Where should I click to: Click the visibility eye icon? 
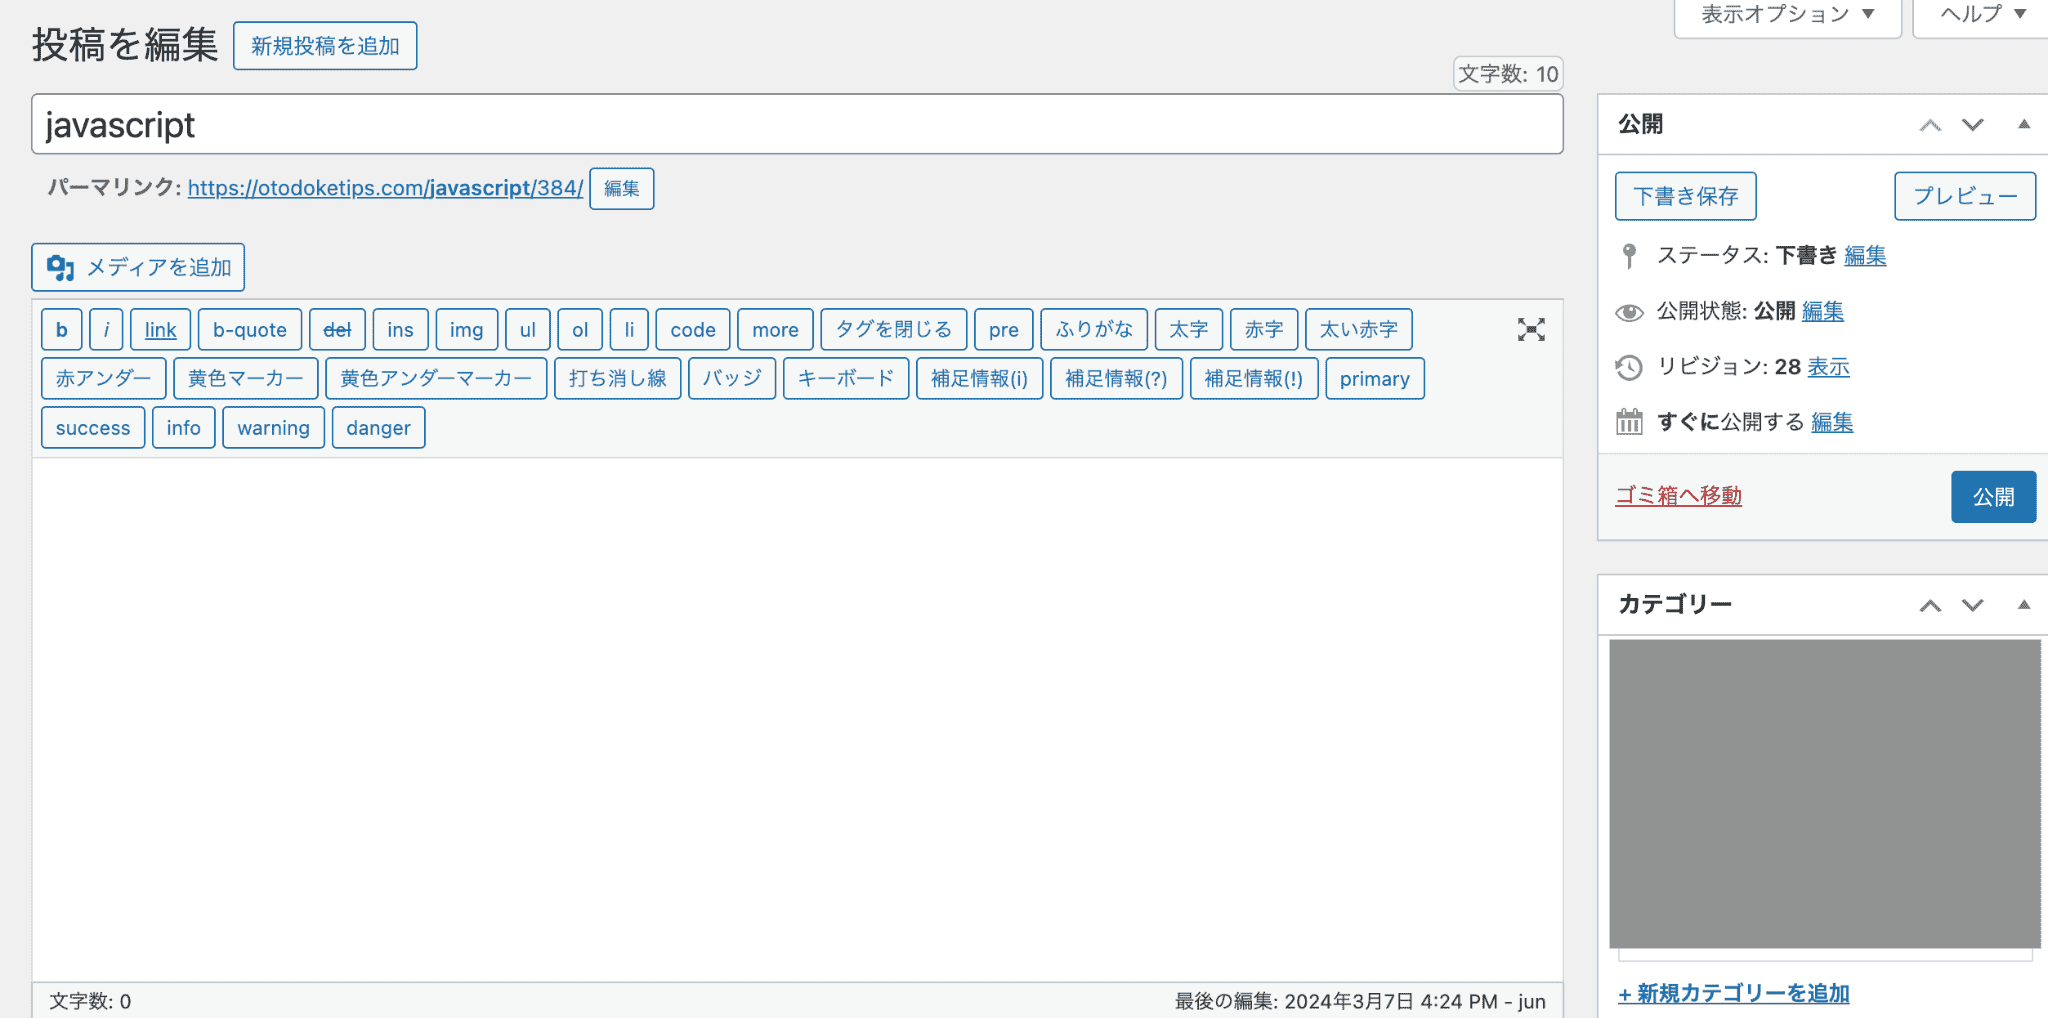[x=1629, y=312]
